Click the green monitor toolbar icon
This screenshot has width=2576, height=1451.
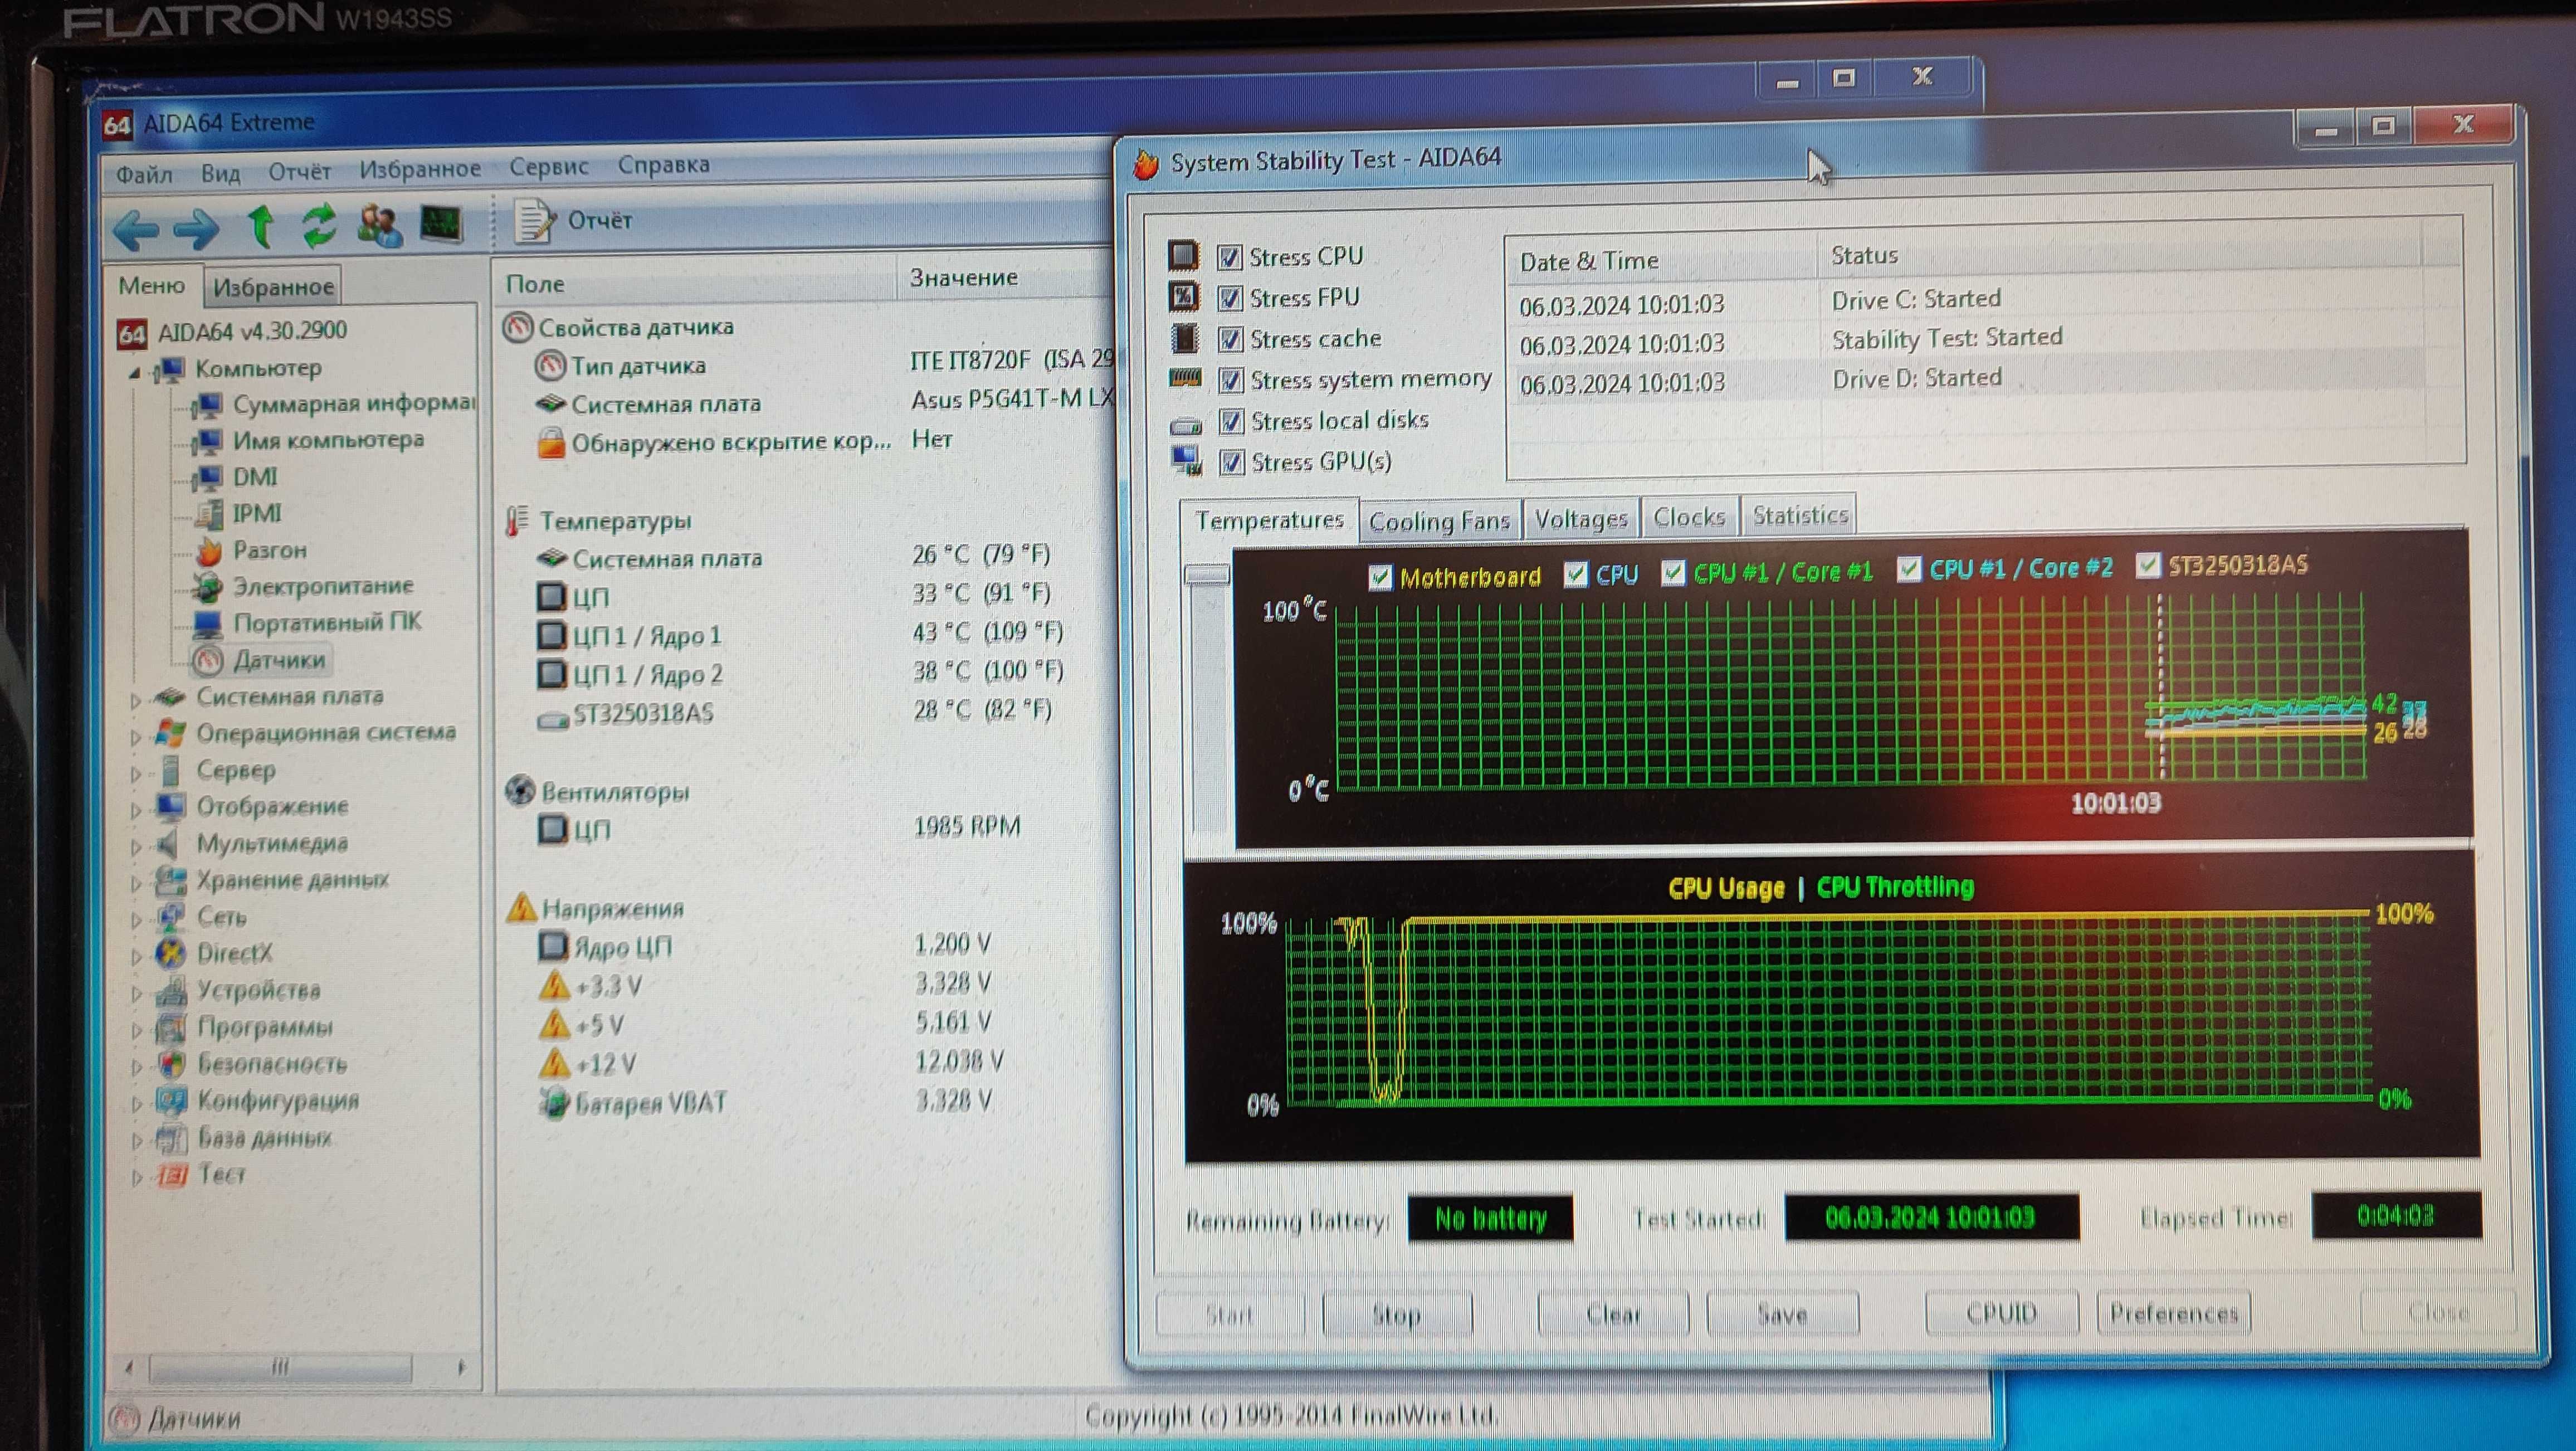441,224
